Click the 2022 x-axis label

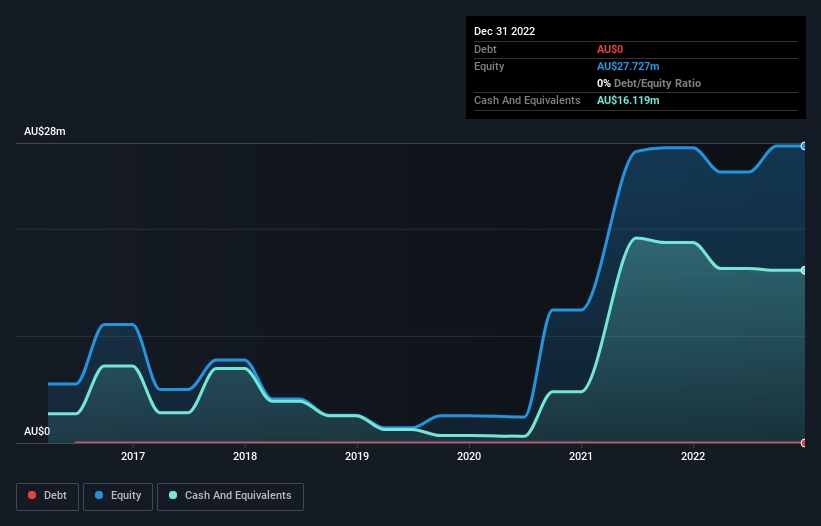693,456
